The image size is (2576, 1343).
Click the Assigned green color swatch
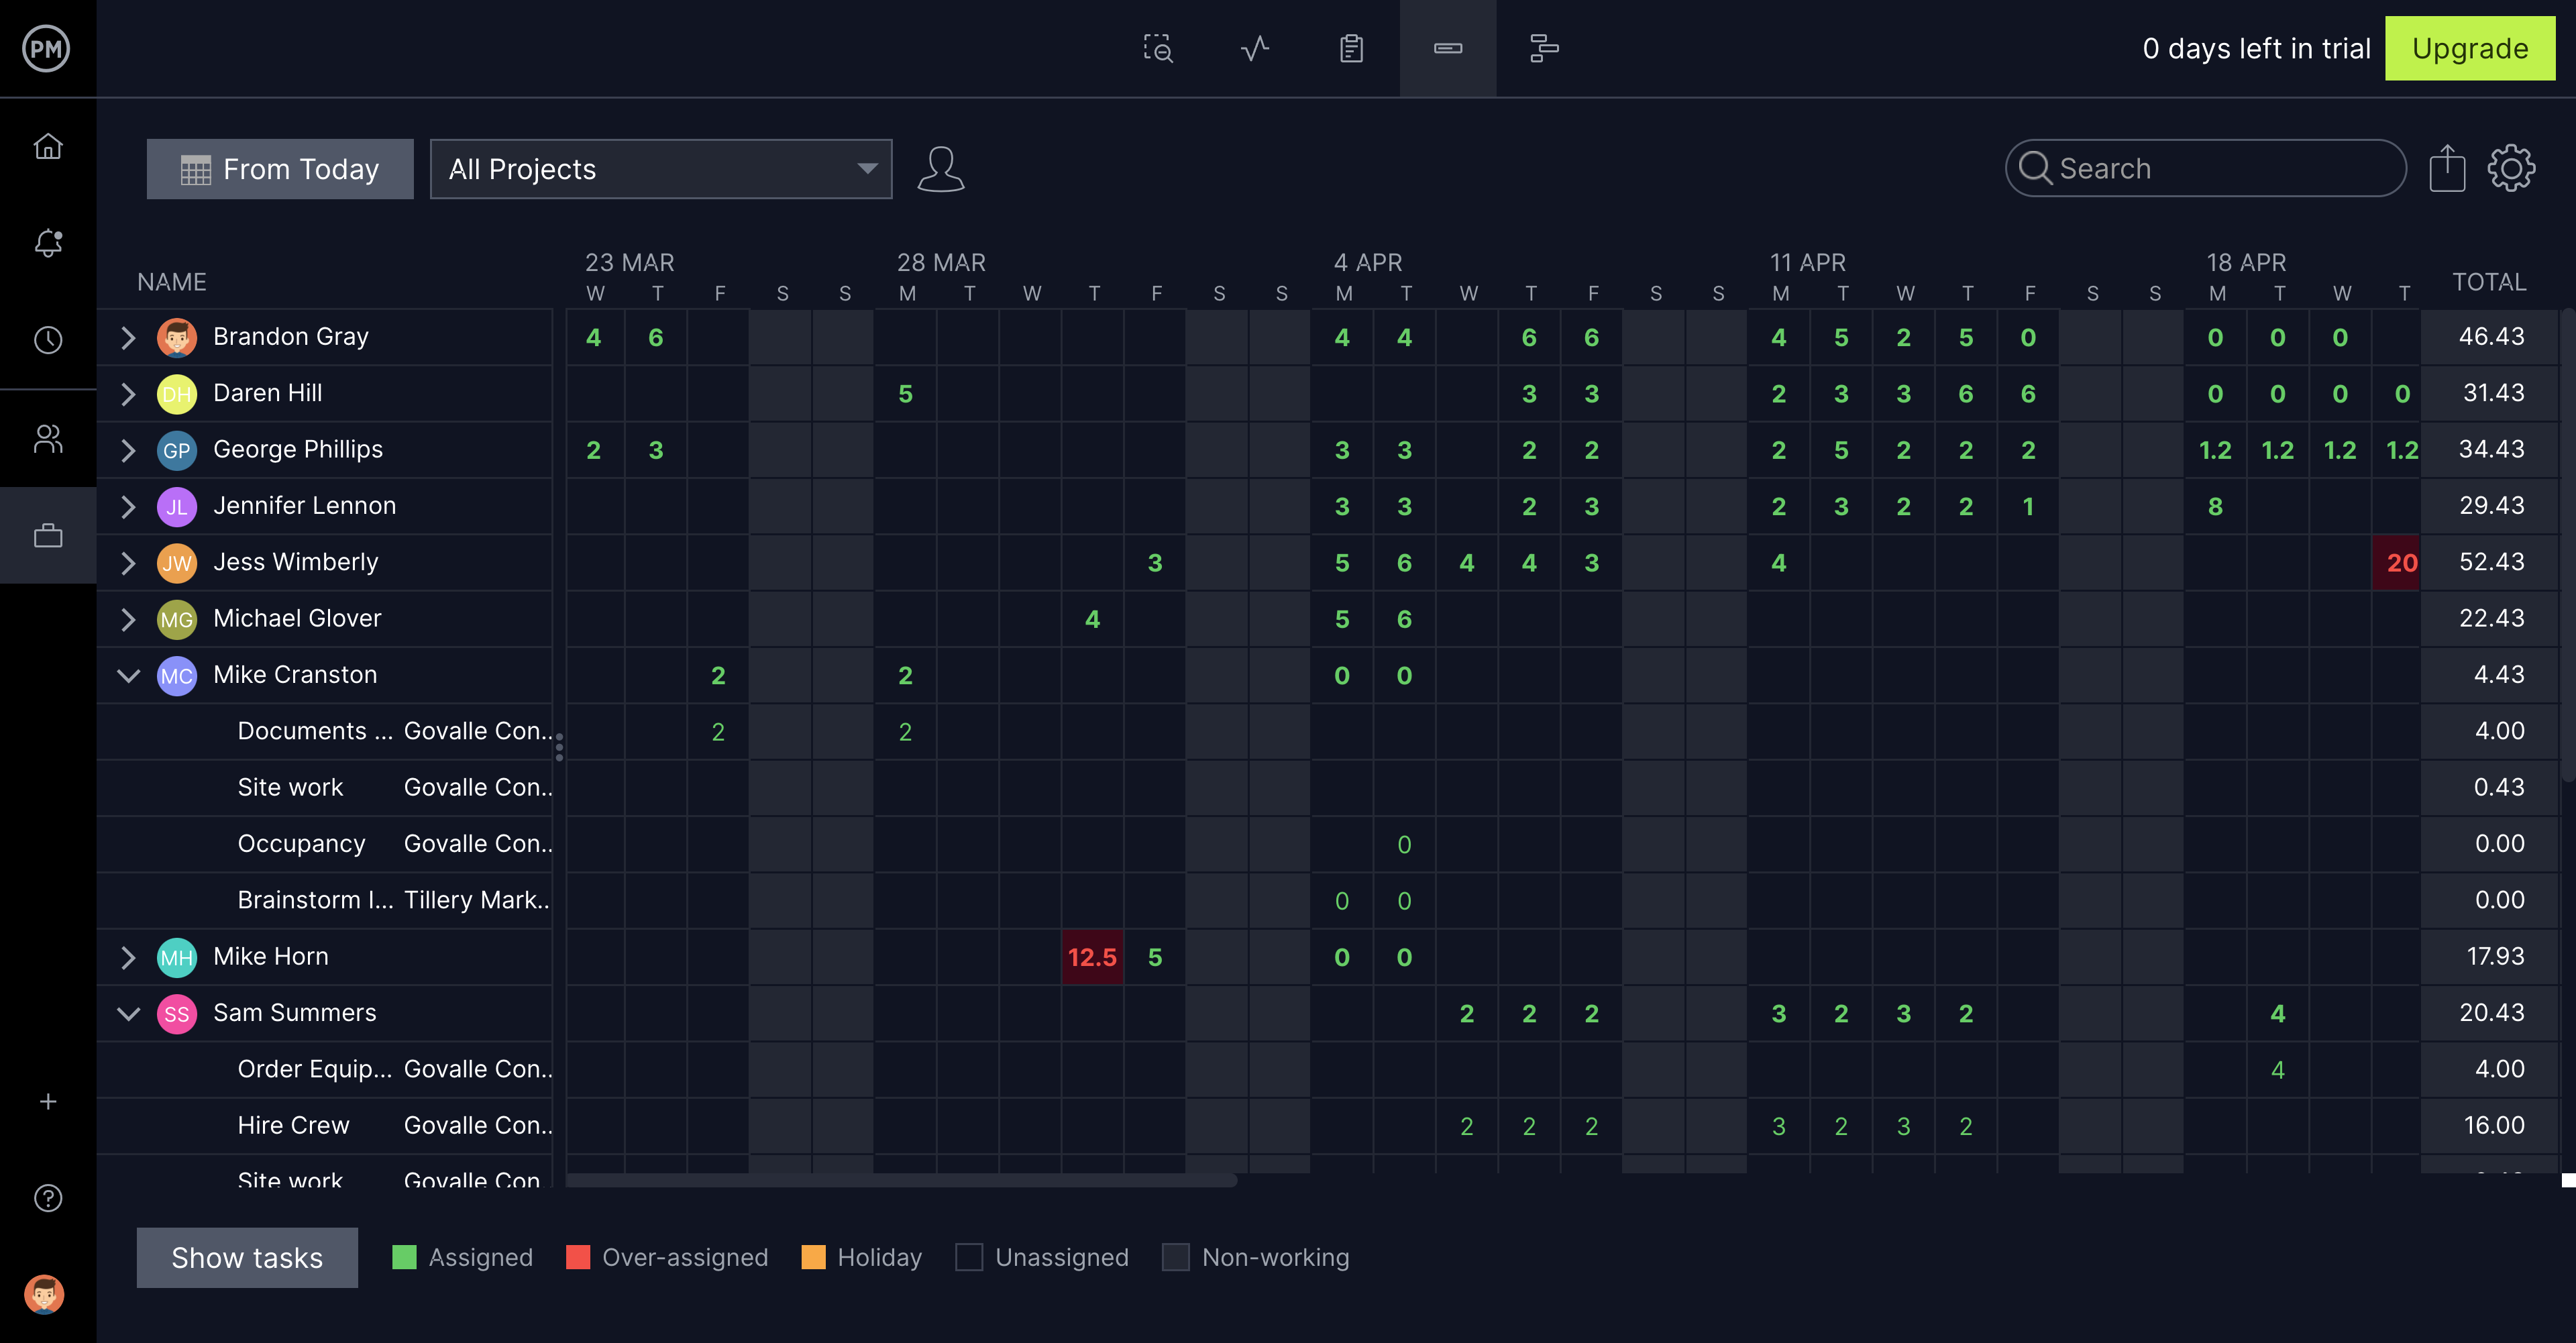click(x=405, y=1257)
